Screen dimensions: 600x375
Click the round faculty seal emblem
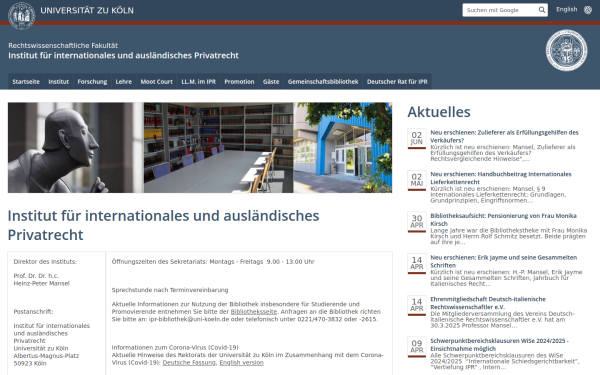[x=566, y=51]
